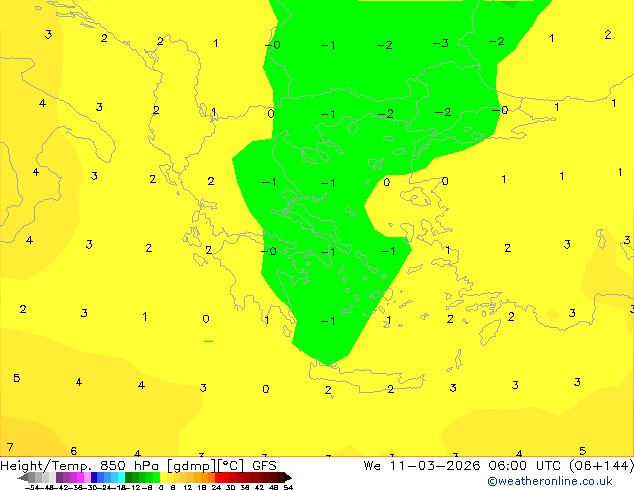Click the -3 temperature value on the map
Screen dimensions: 634x490
(x=441, y=43)
